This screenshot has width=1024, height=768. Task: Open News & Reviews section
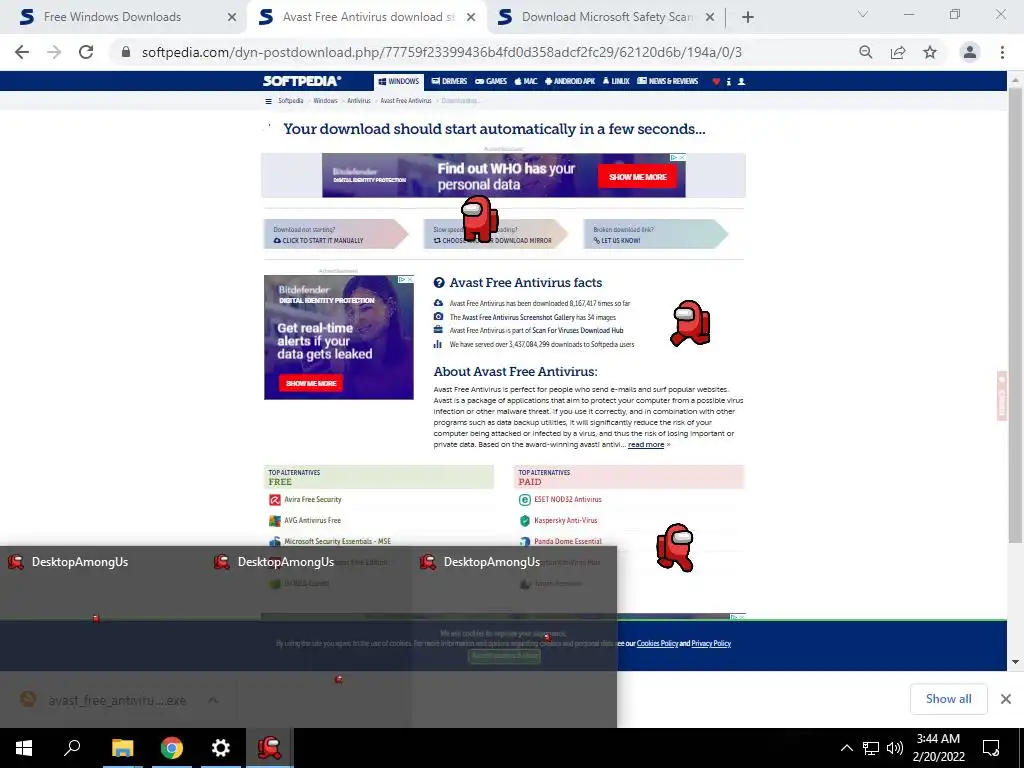coord(667,81)
